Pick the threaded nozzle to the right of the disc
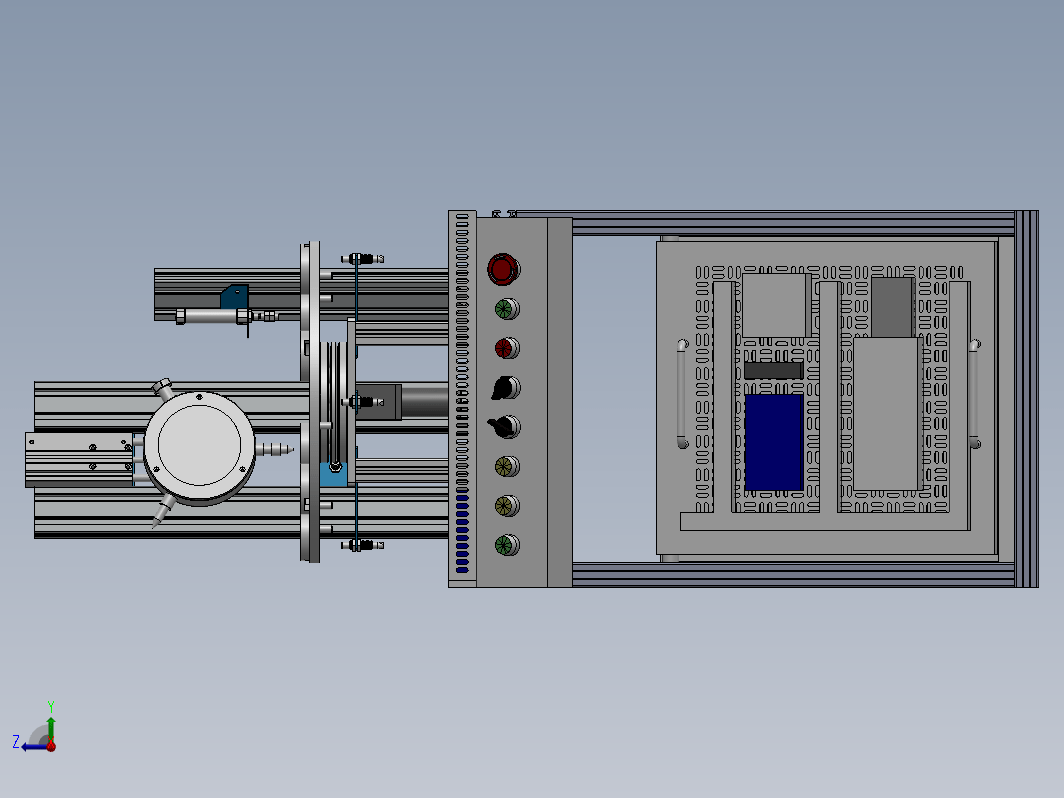1064x798 pixels. tap(275, 449)
